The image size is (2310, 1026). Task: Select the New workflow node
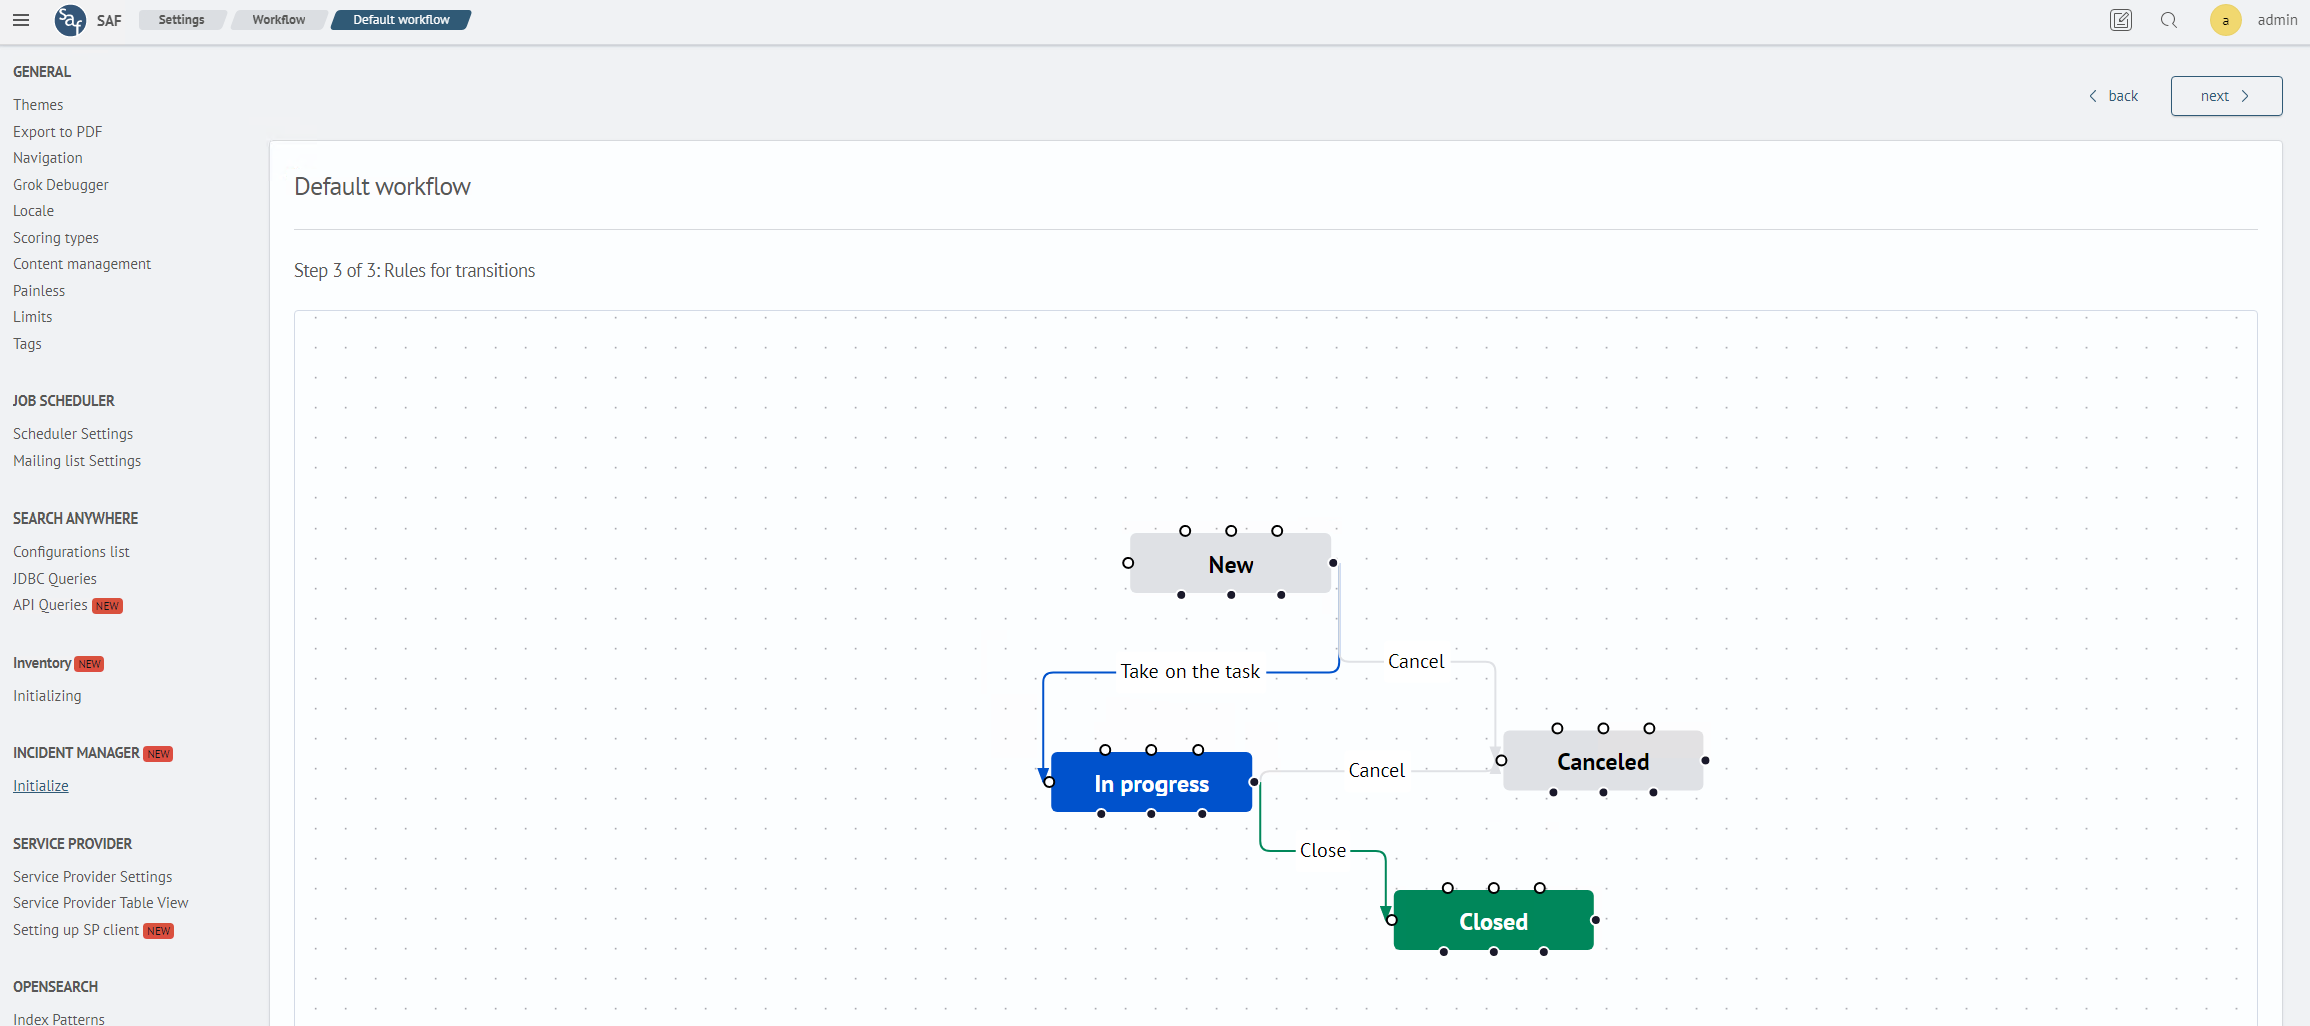(1230, 564)
